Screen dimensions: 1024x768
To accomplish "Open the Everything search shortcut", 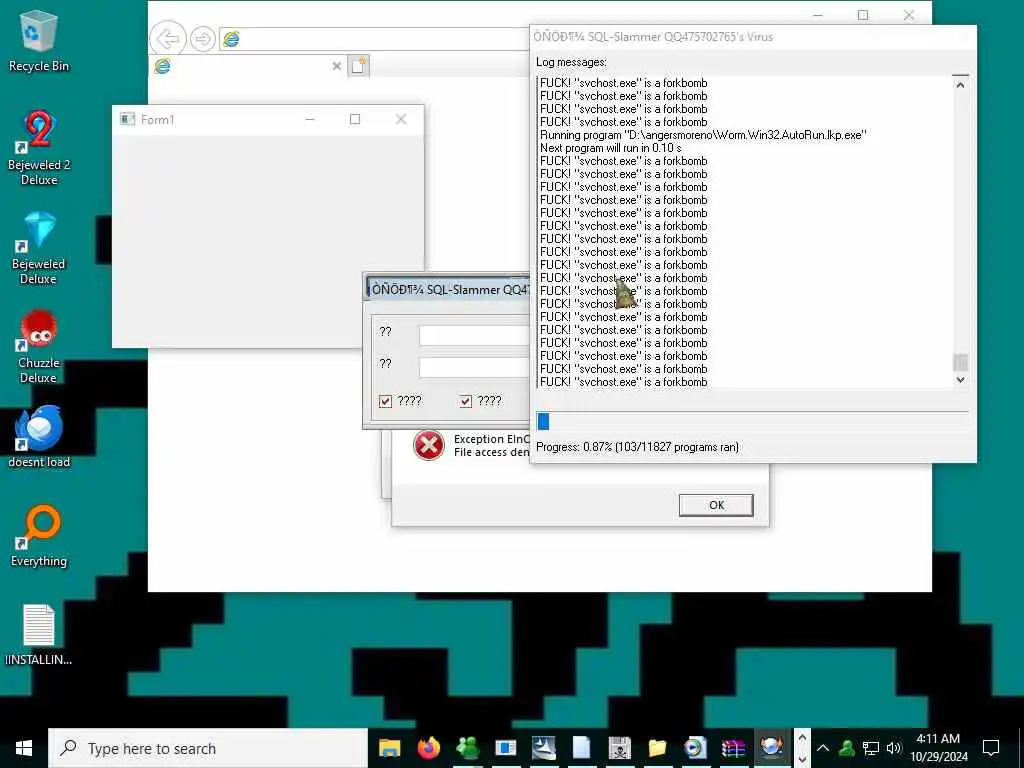I will pyautogui.click(x=39, y=536).
